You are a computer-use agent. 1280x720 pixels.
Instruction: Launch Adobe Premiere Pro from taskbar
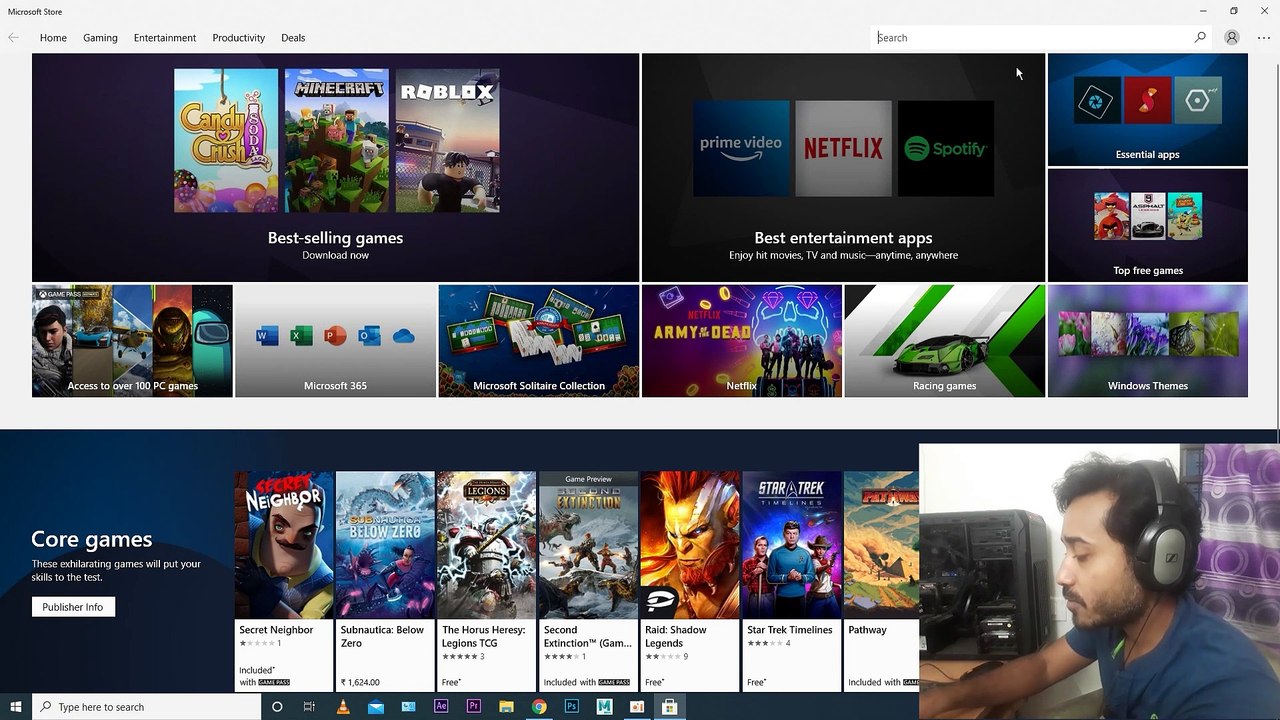tap(474, 707)
